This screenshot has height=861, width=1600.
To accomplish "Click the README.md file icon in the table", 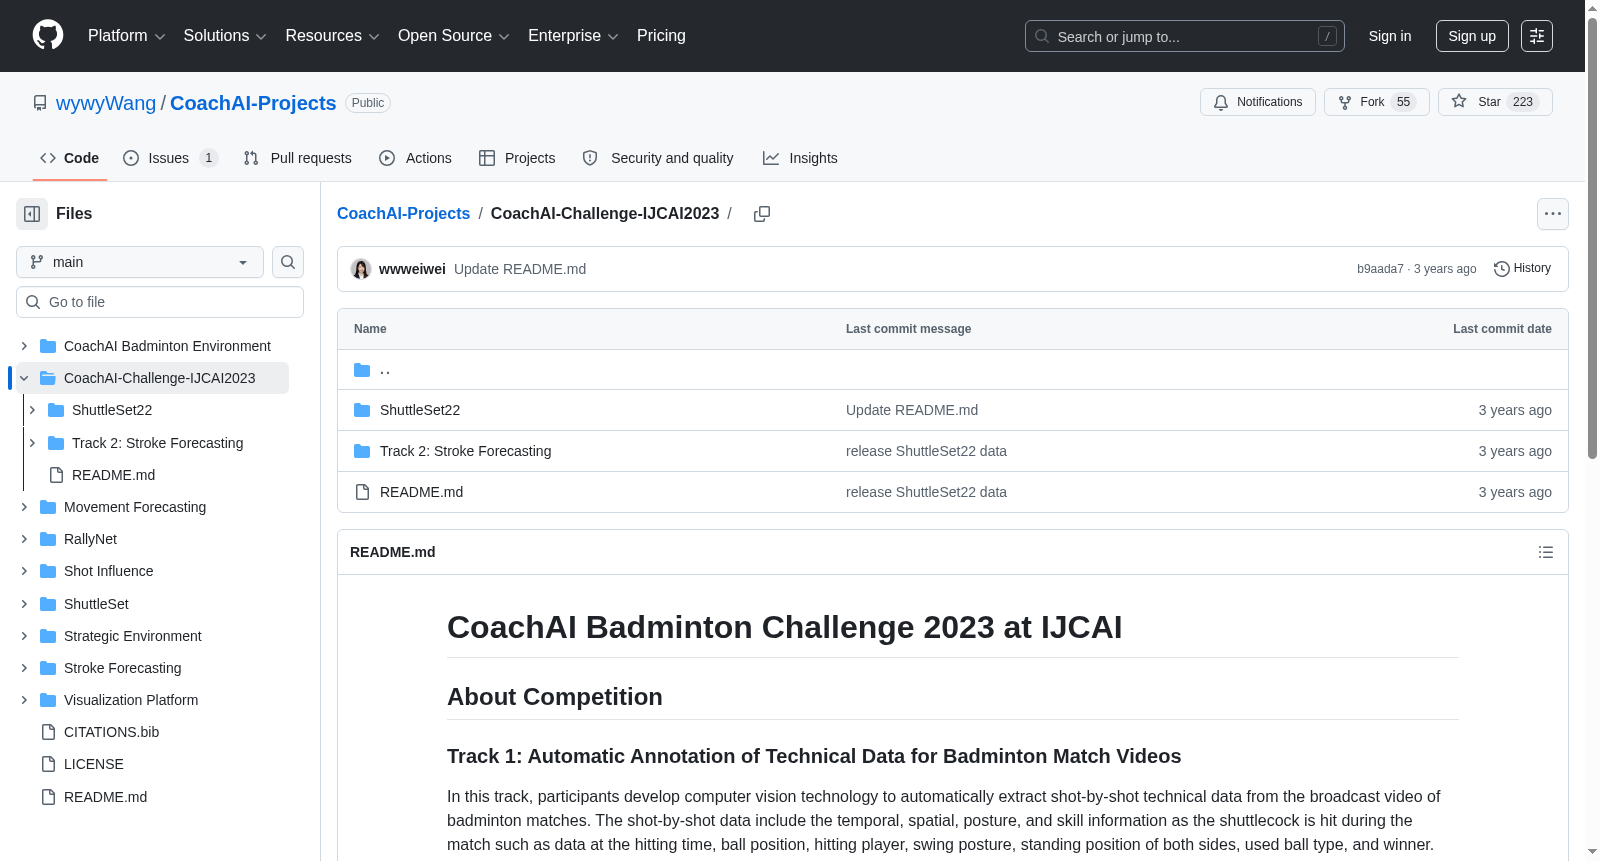I will coord(362,492).
